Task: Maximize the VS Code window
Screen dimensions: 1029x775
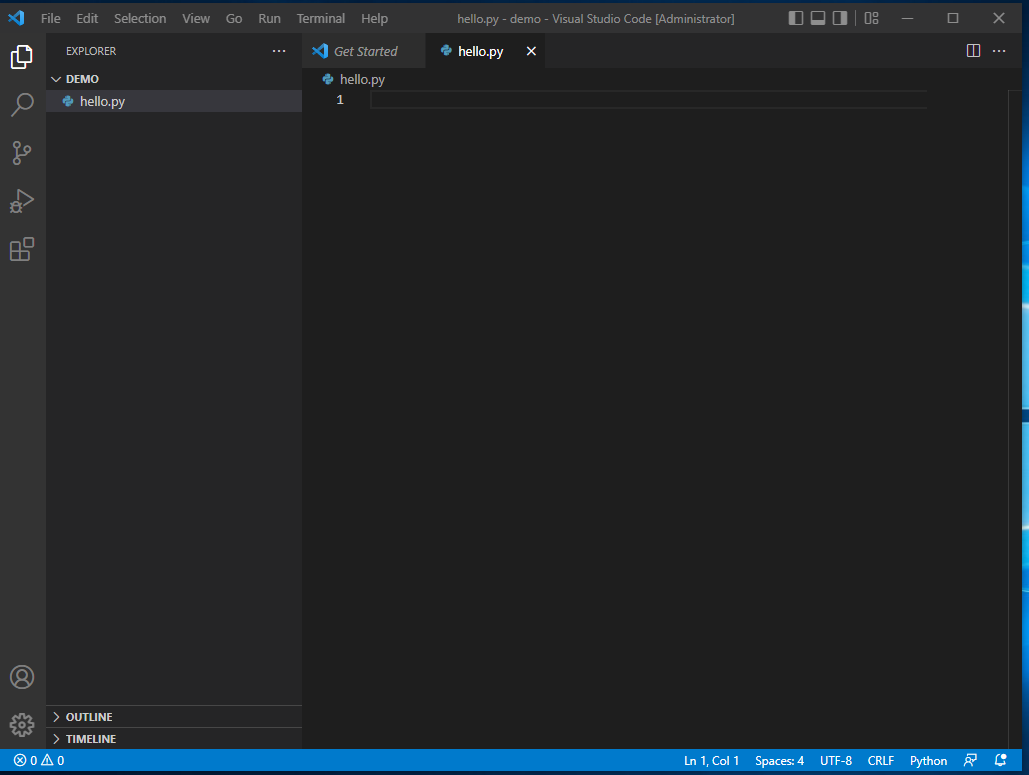Action: pyautogui.click(x=953, y=18)
